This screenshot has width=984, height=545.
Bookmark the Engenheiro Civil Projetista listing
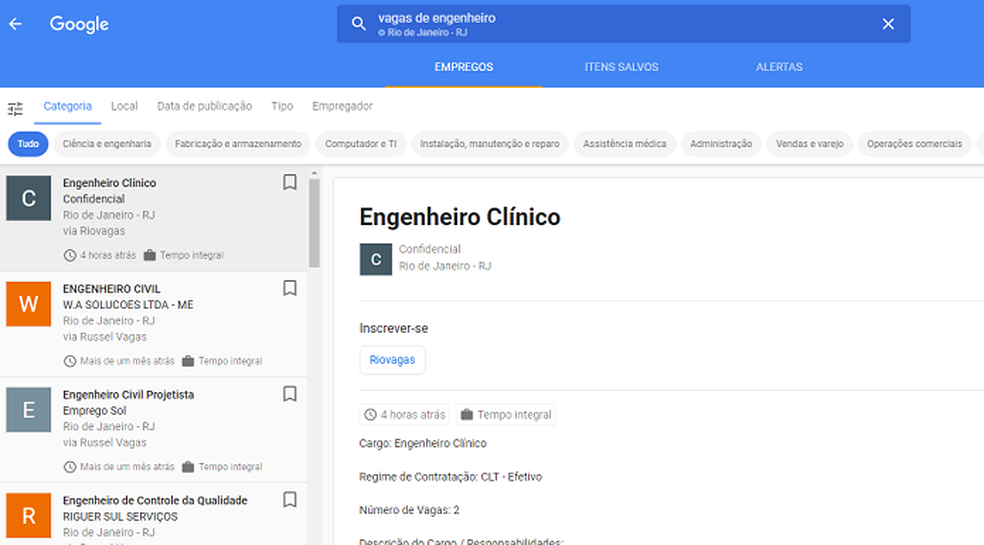(289, 394)
